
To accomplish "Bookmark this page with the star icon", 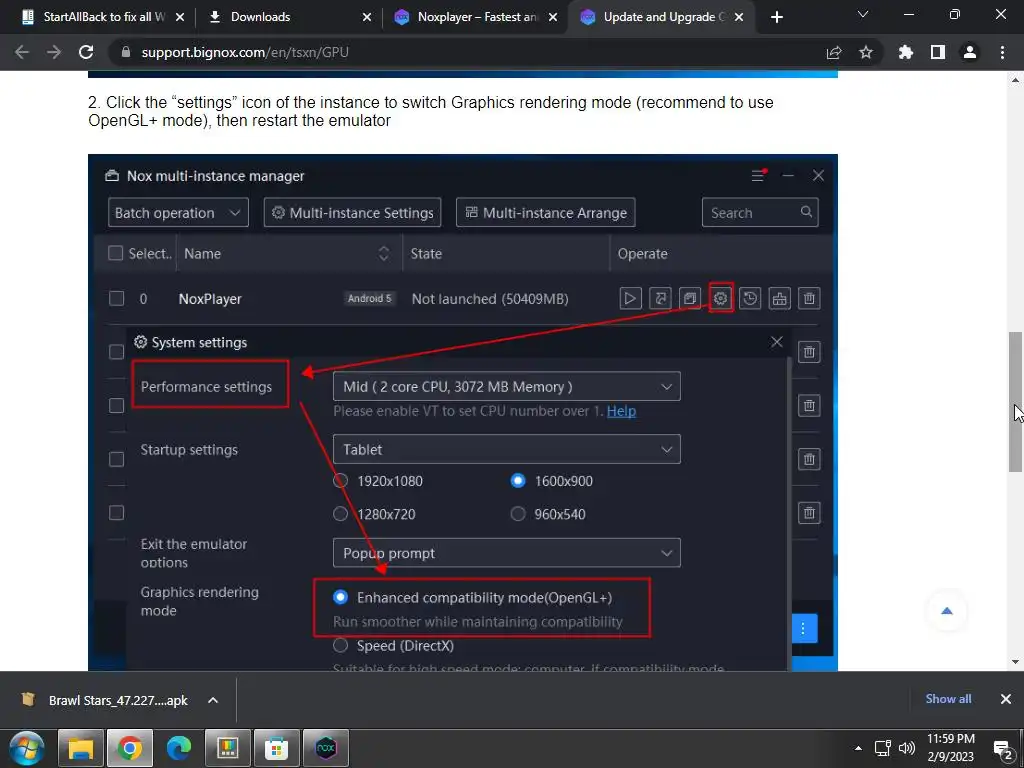I will [x=866, y=52].
